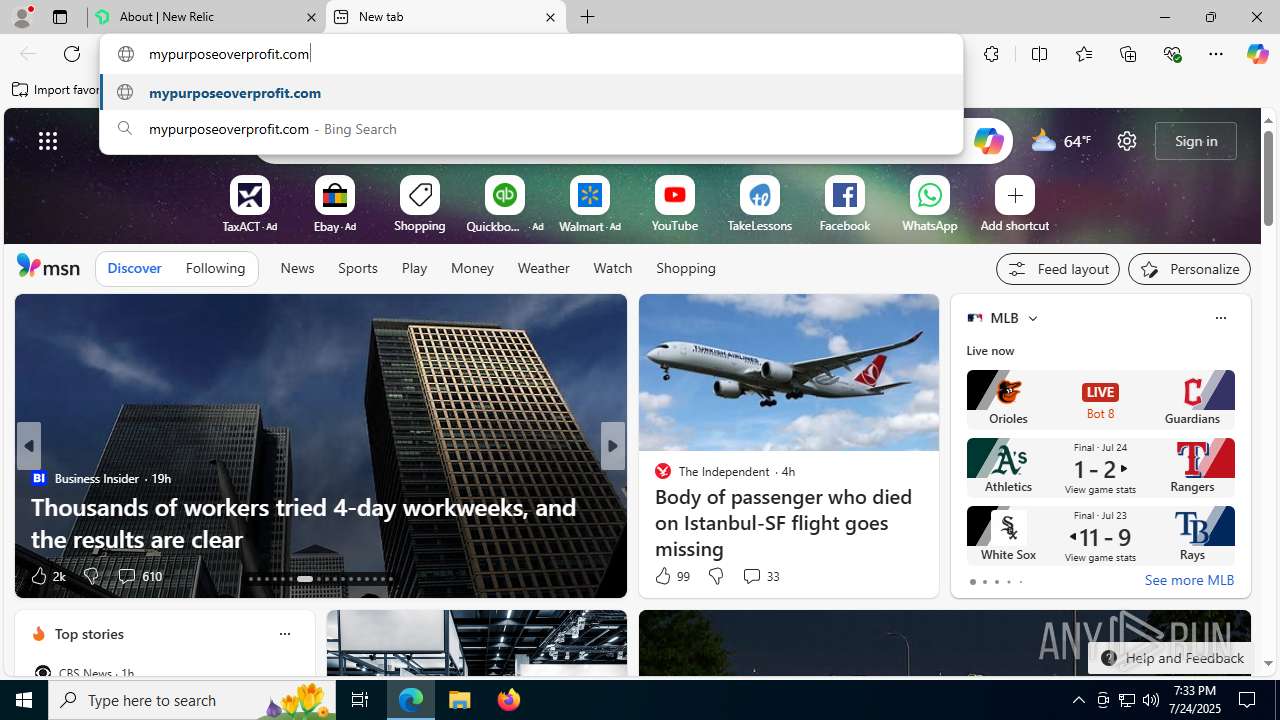Open the TaxACT ad shortcut
This screenshot has height=720, width=1280.
click(x=250, y=204)
